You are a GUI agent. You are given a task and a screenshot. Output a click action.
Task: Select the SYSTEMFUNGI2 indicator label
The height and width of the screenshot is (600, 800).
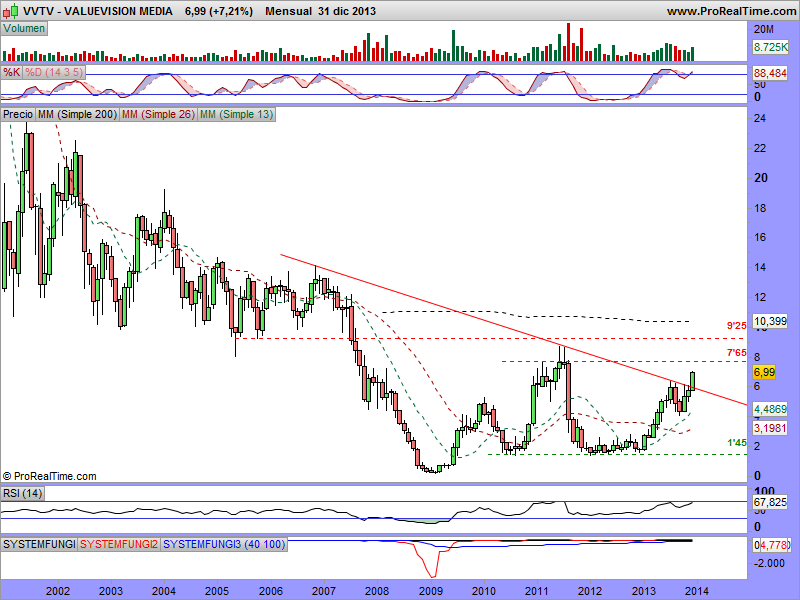pos(119,544)
